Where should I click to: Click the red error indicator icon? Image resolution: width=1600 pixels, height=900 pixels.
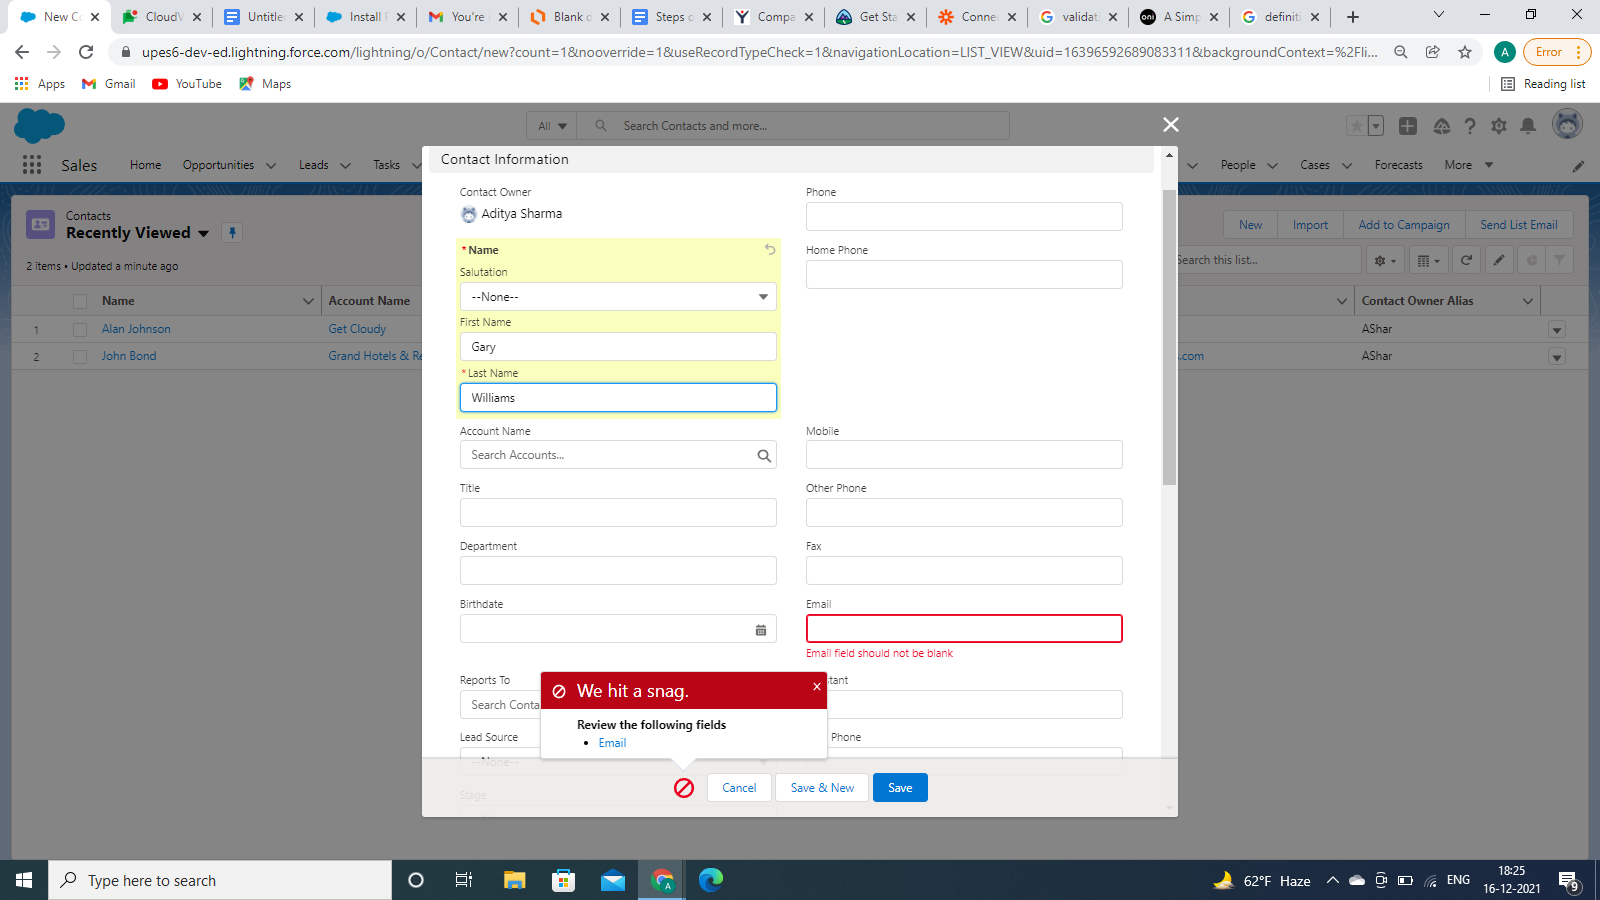coord(684,788)
